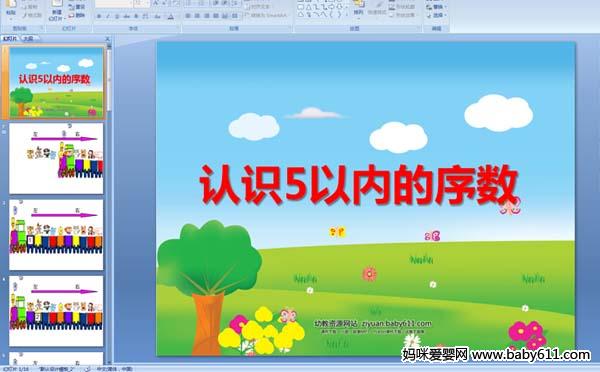Switch to the Outline tab in left pane
This screenshot has width=600, height=372.
coord(28,39)
